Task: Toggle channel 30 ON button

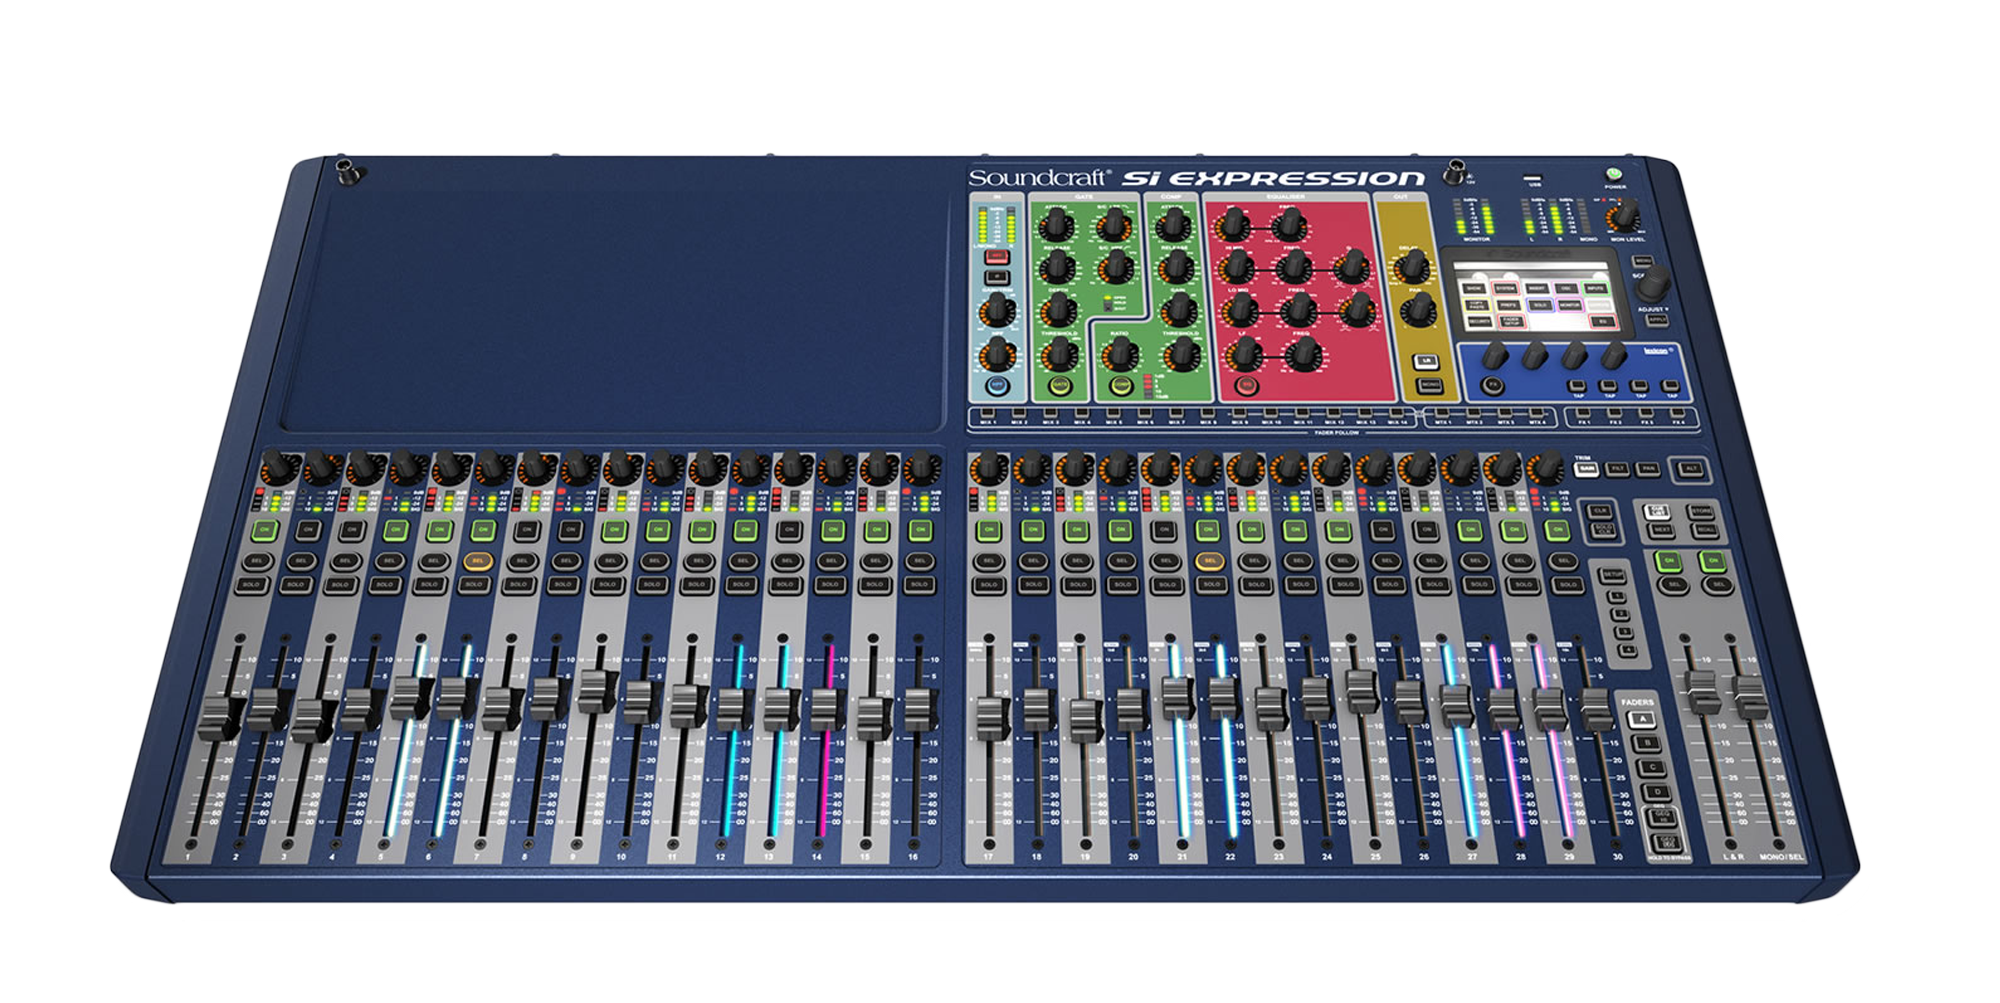Action: [1556, 530]
